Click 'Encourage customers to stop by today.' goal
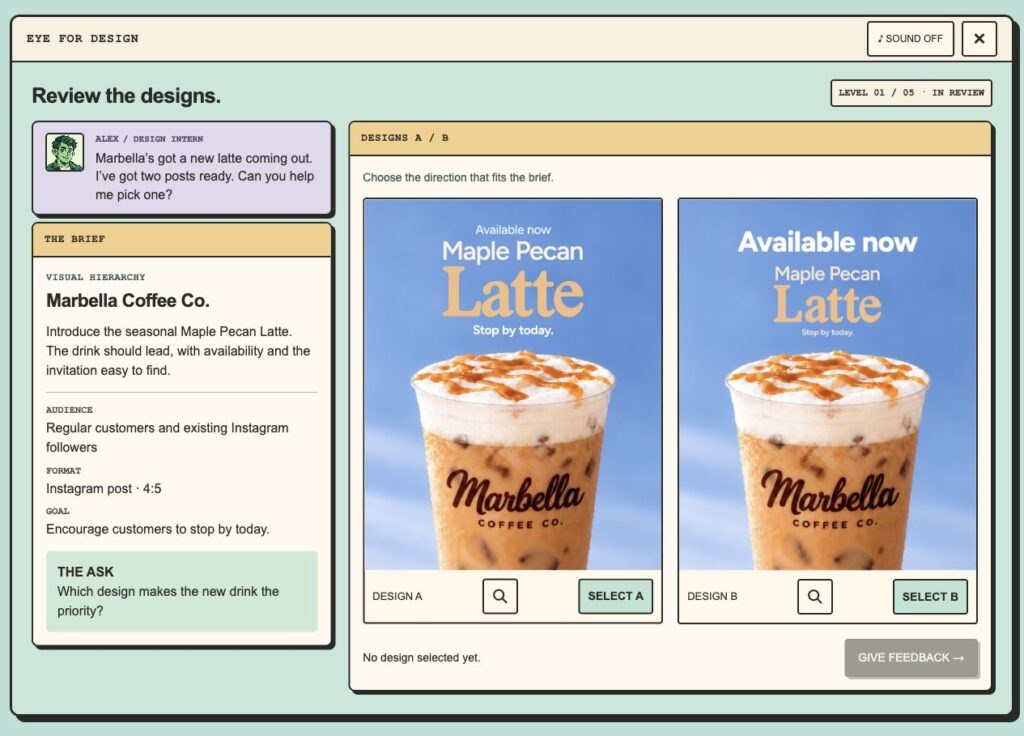 157,529
